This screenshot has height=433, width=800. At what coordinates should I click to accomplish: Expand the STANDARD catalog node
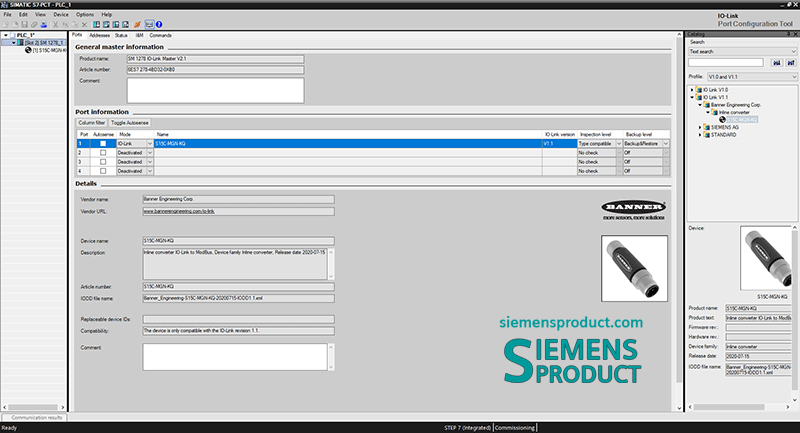[x=700, y=135]
